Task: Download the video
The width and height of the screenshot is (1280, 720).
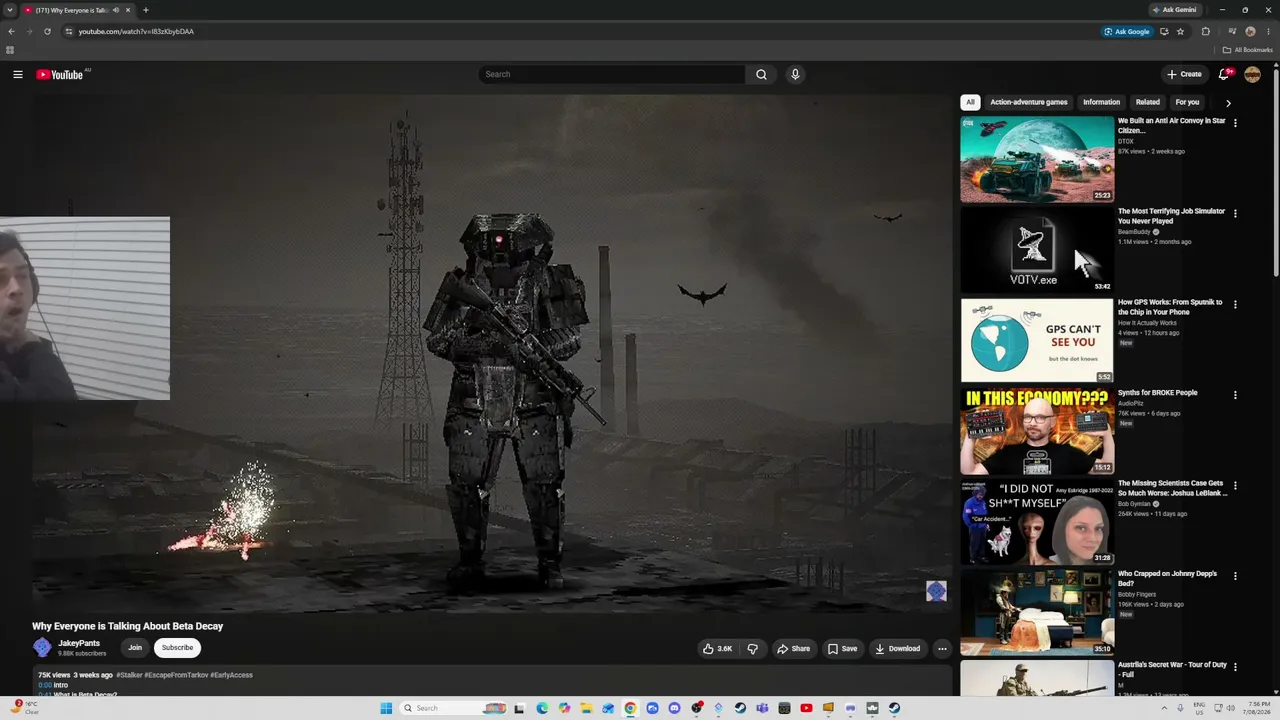Action: 898,648
